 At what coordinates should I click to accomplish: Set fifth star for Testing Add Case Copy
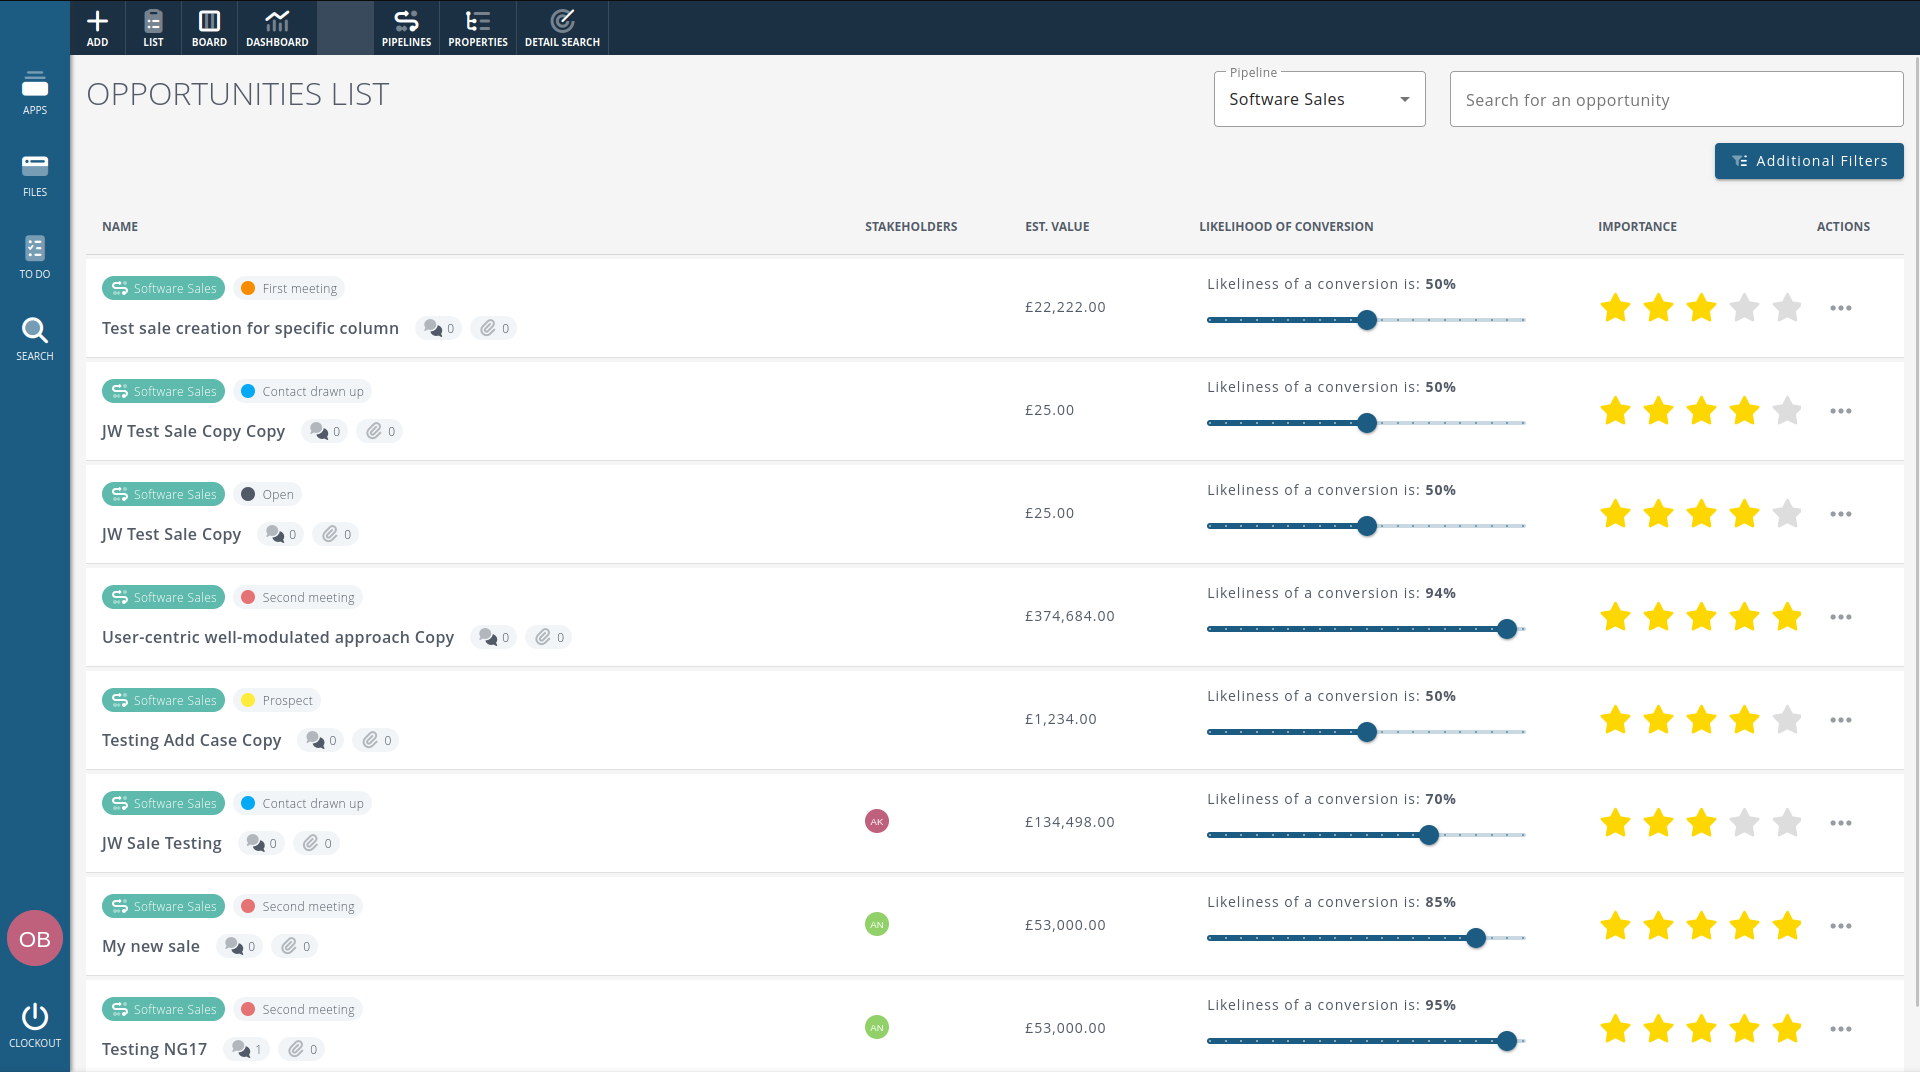(x=1787, y=720)
